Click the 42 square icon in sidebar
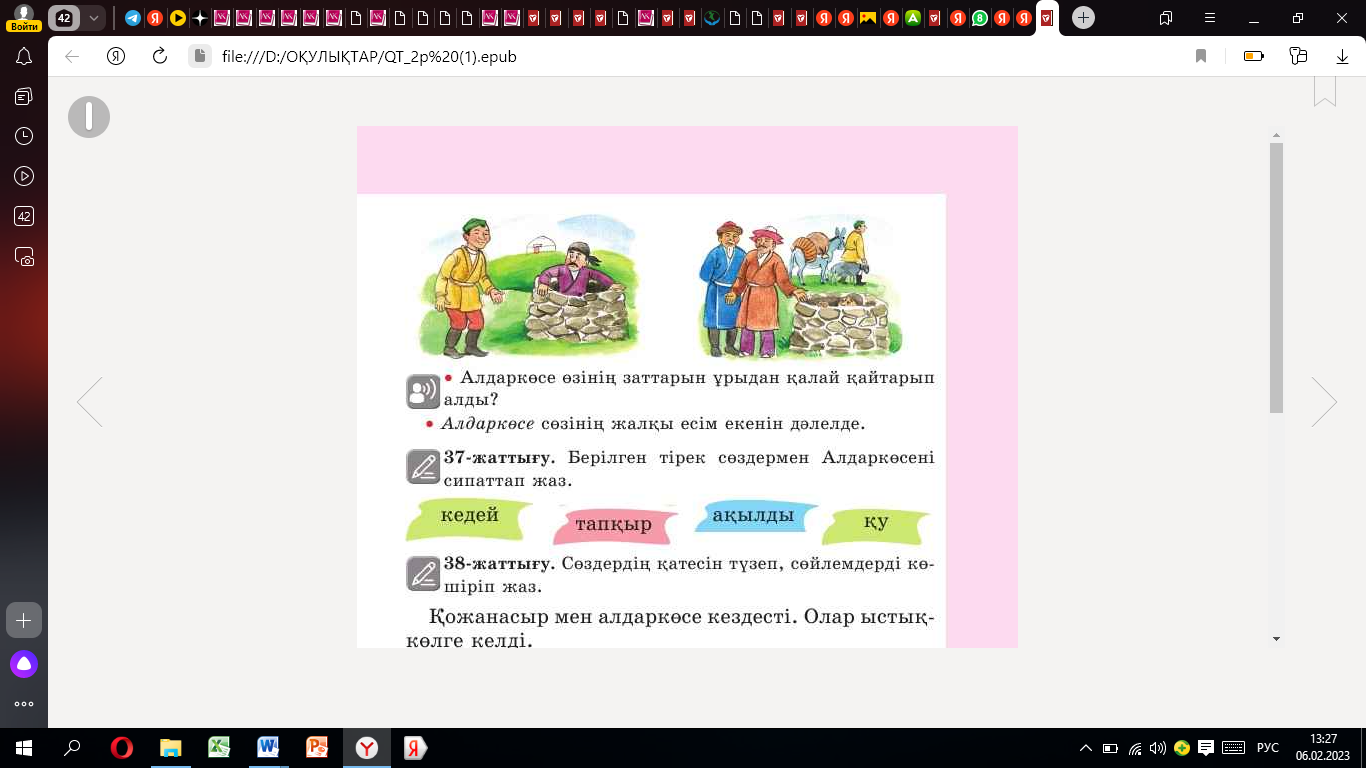The width and height of the screenshot is (1366, 768). [24, 216]
